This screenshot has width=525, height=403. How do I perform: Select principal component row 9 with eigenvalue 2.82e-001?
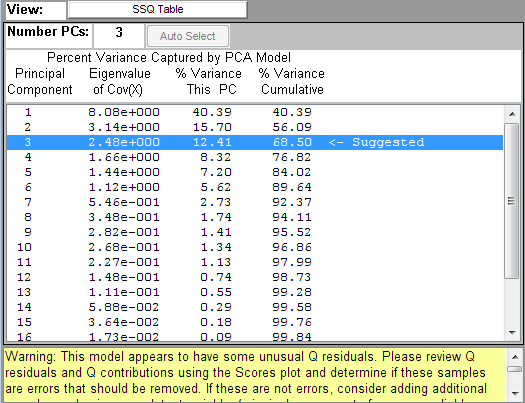(x=255, y=232)
